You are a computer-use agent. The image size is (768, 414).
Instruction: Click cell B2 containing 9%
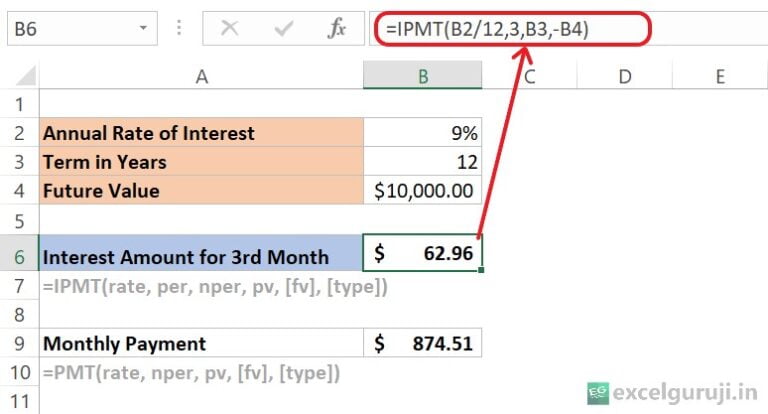[x=423, y=133]
